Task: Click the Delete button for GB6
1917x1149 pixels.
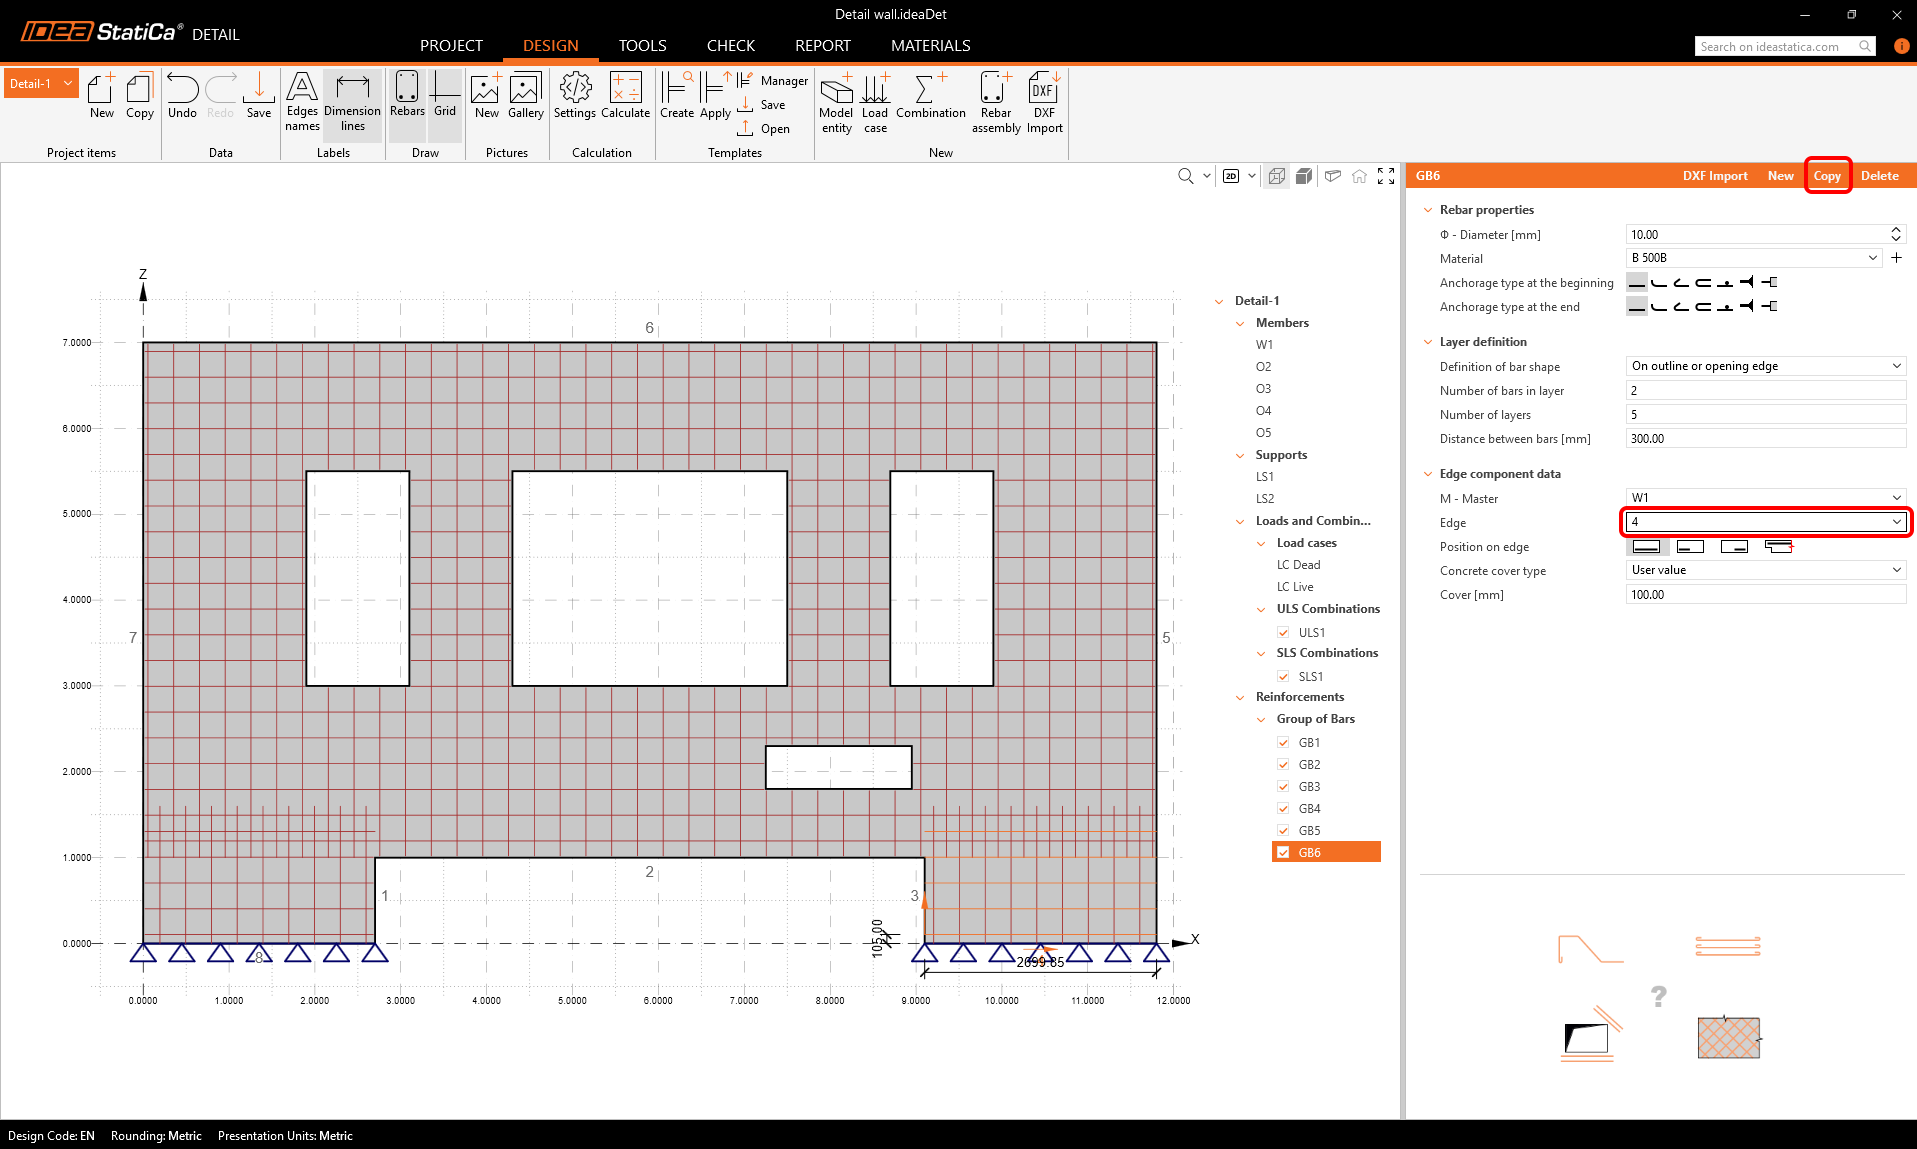Action: 1879,176
